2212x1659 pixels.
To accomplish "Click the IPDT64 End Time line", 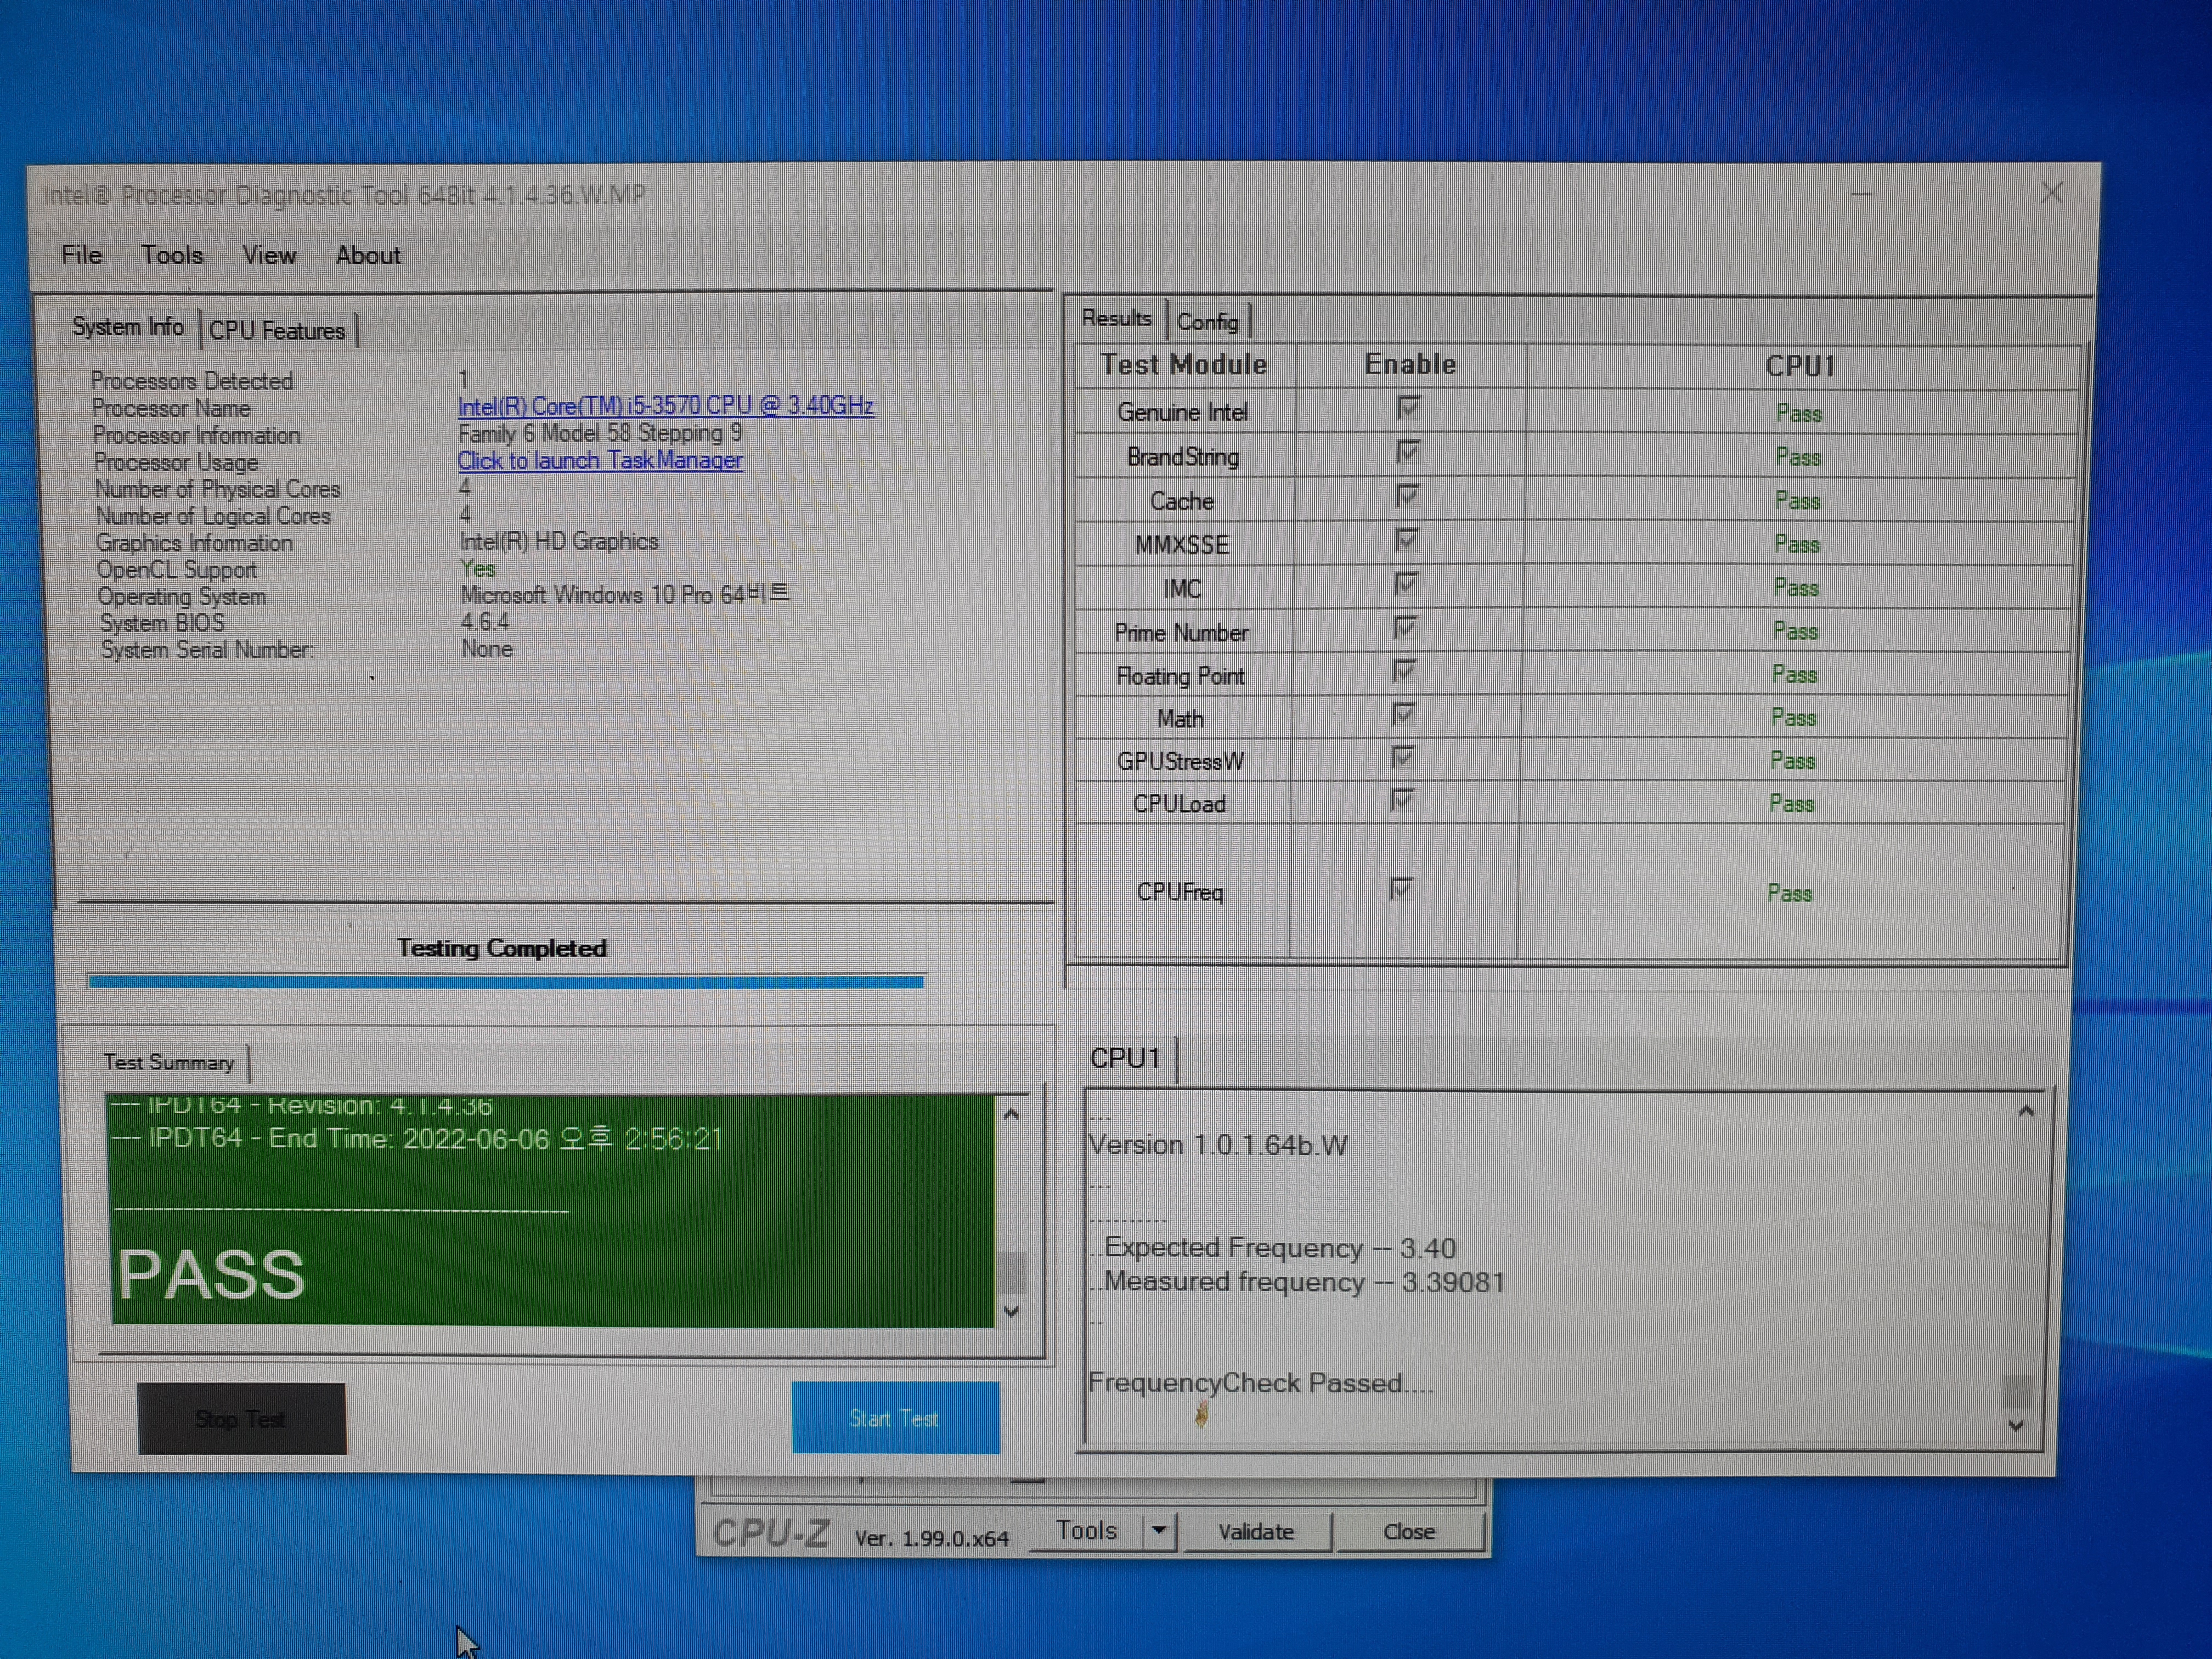I will [416, 1139].
